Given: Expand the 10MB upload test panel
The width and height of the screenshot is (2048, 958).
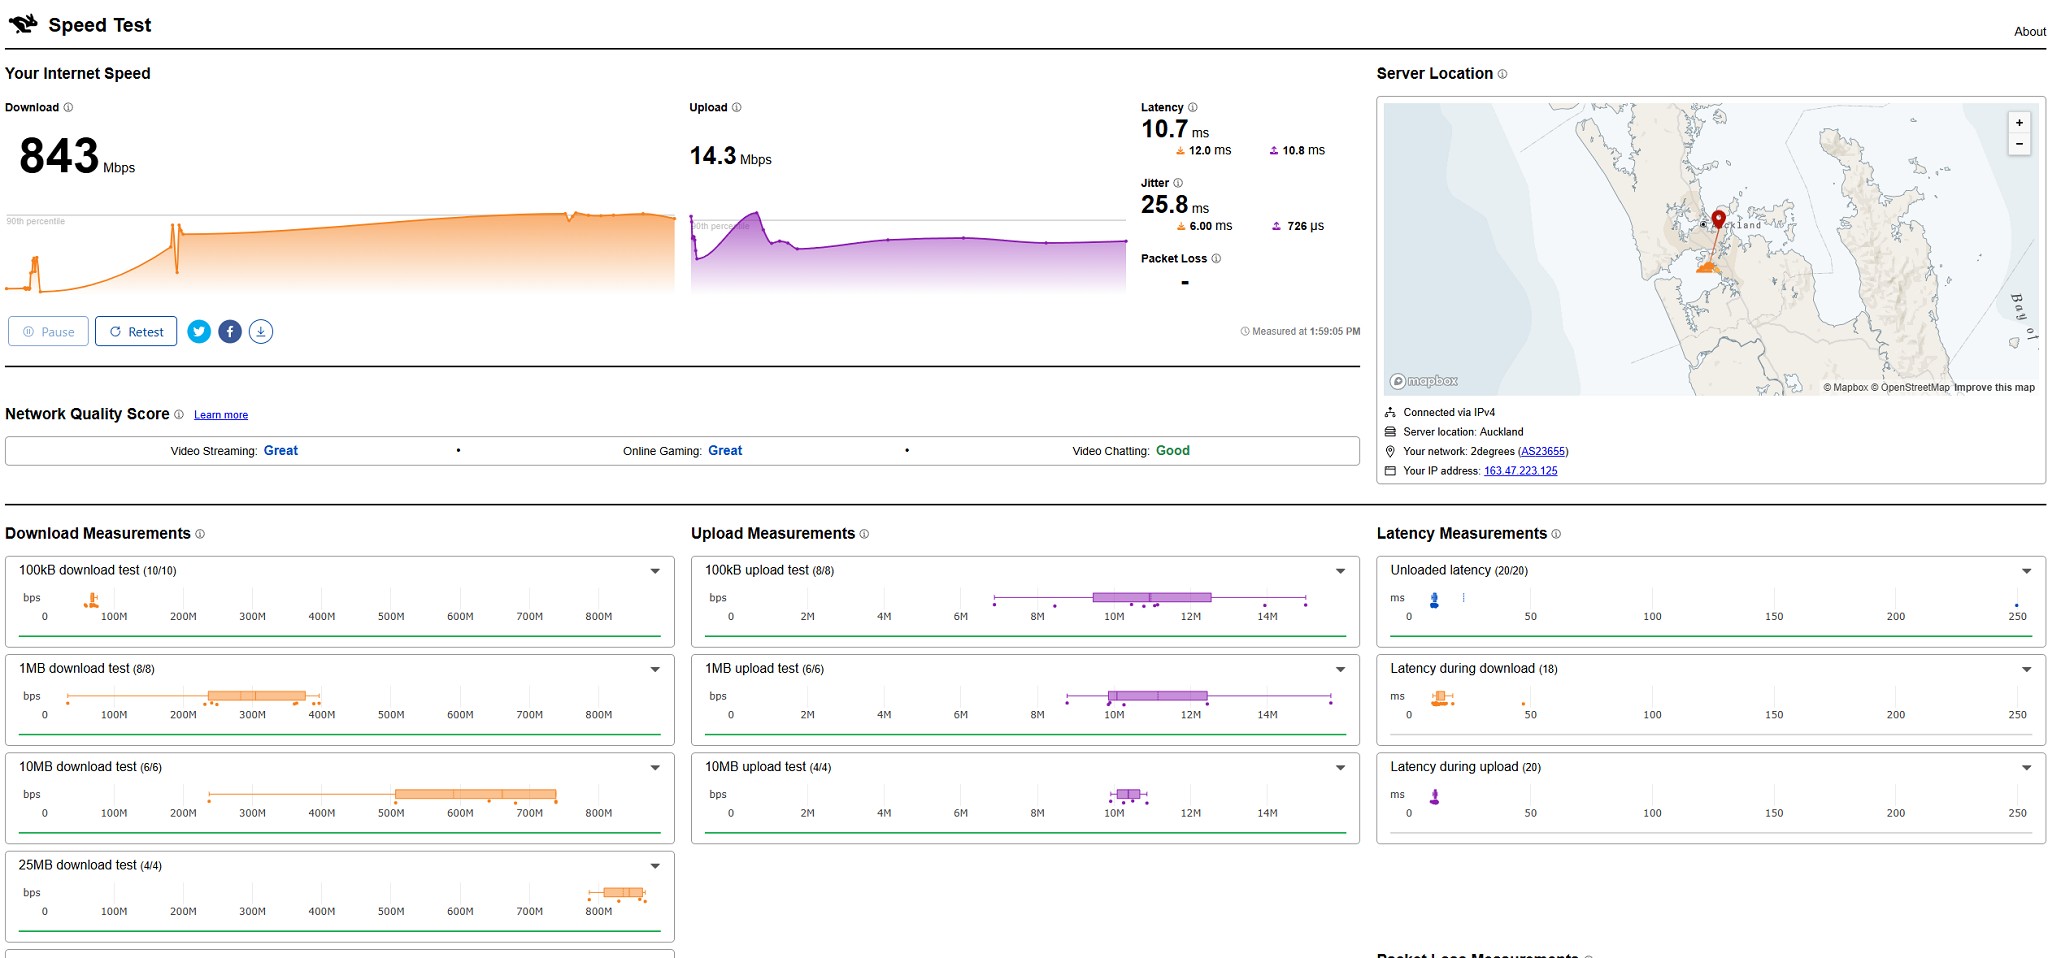Looking at the screenshot, I should [1340, 768].
